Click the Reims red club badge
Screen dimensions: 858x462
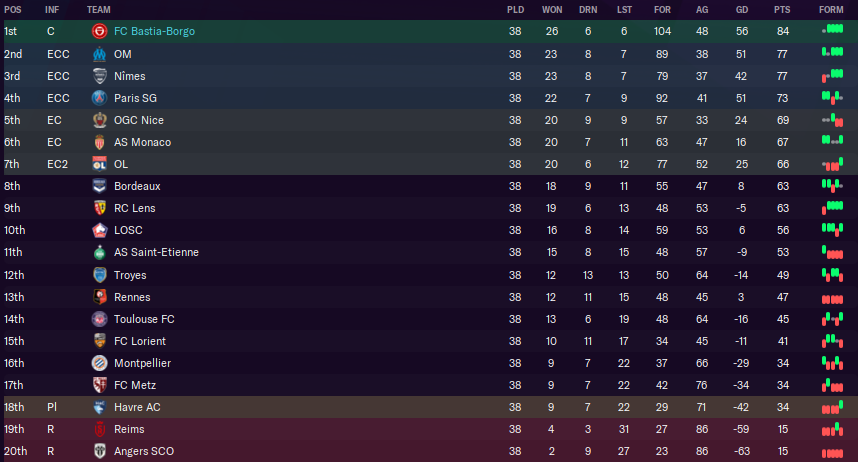(99, 429)
